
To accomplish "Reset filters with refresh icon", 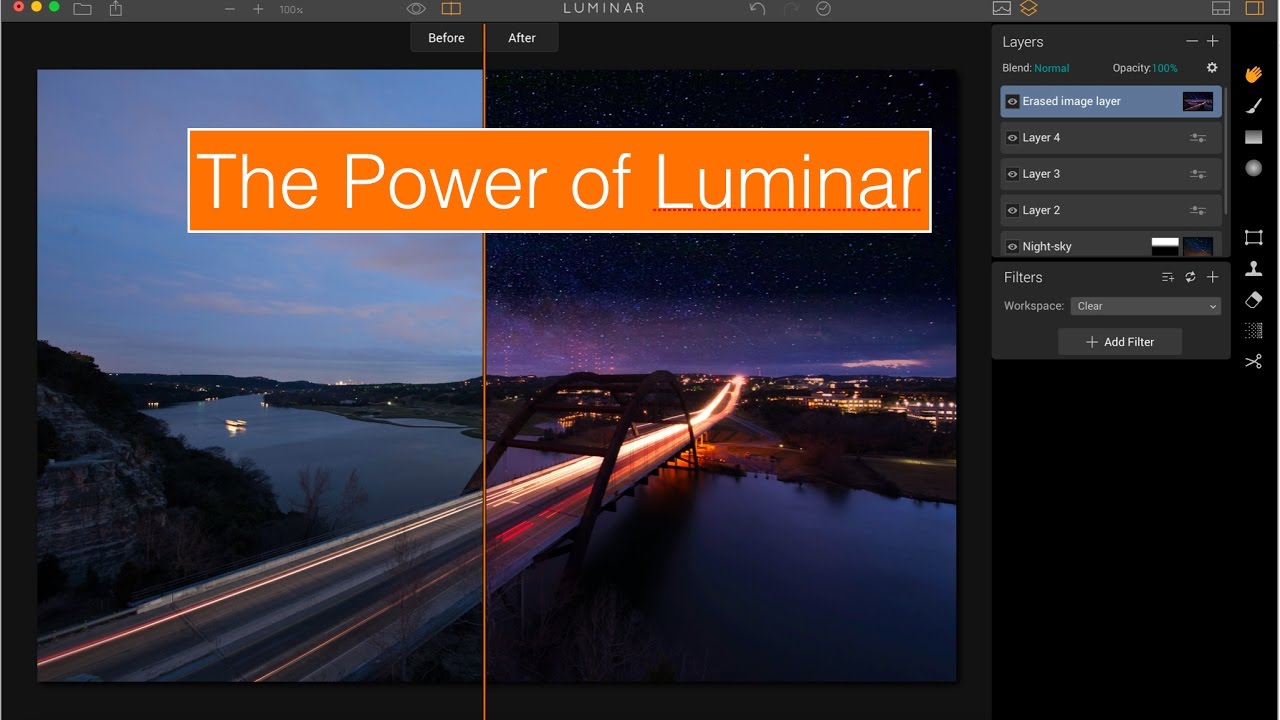I will [x=1190, y=277].
